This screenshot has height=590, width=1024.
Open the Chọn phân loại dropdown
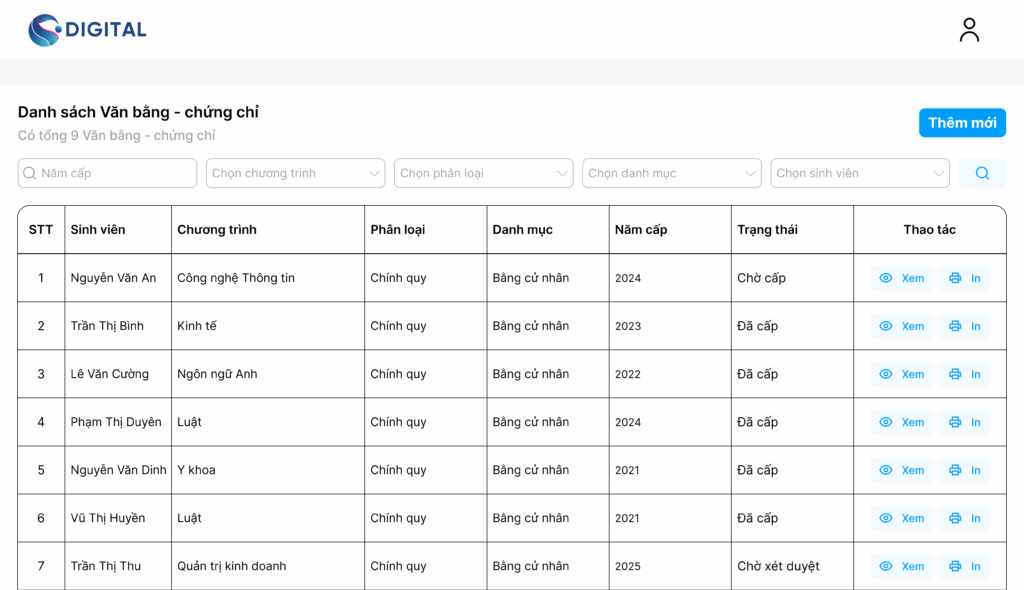tap(483, 173)
